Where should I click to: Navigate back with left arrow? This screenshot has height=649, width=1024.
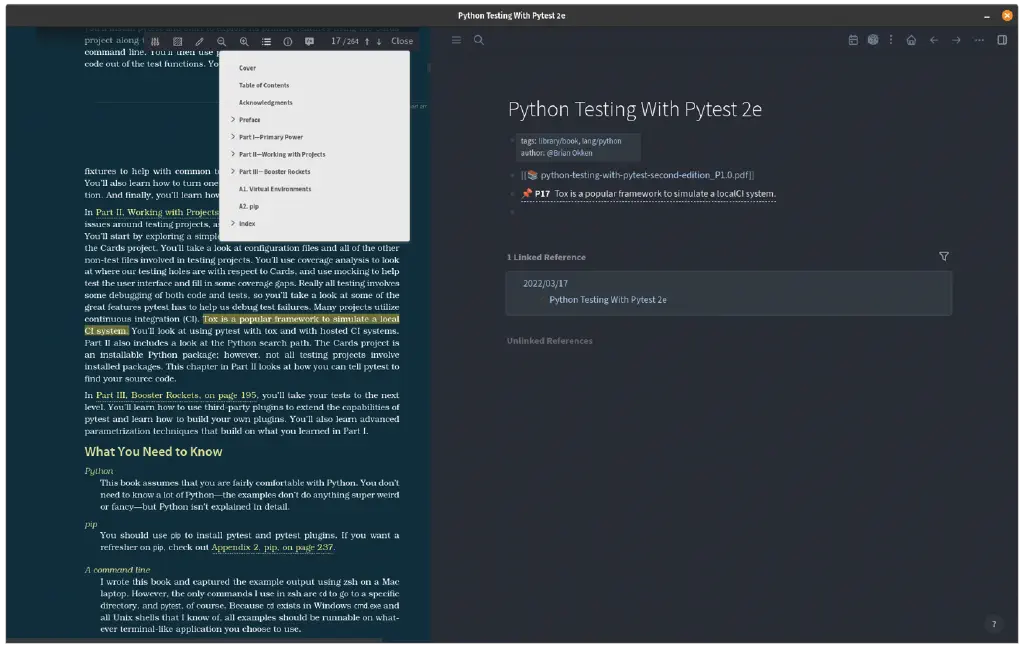click(934, 40)
